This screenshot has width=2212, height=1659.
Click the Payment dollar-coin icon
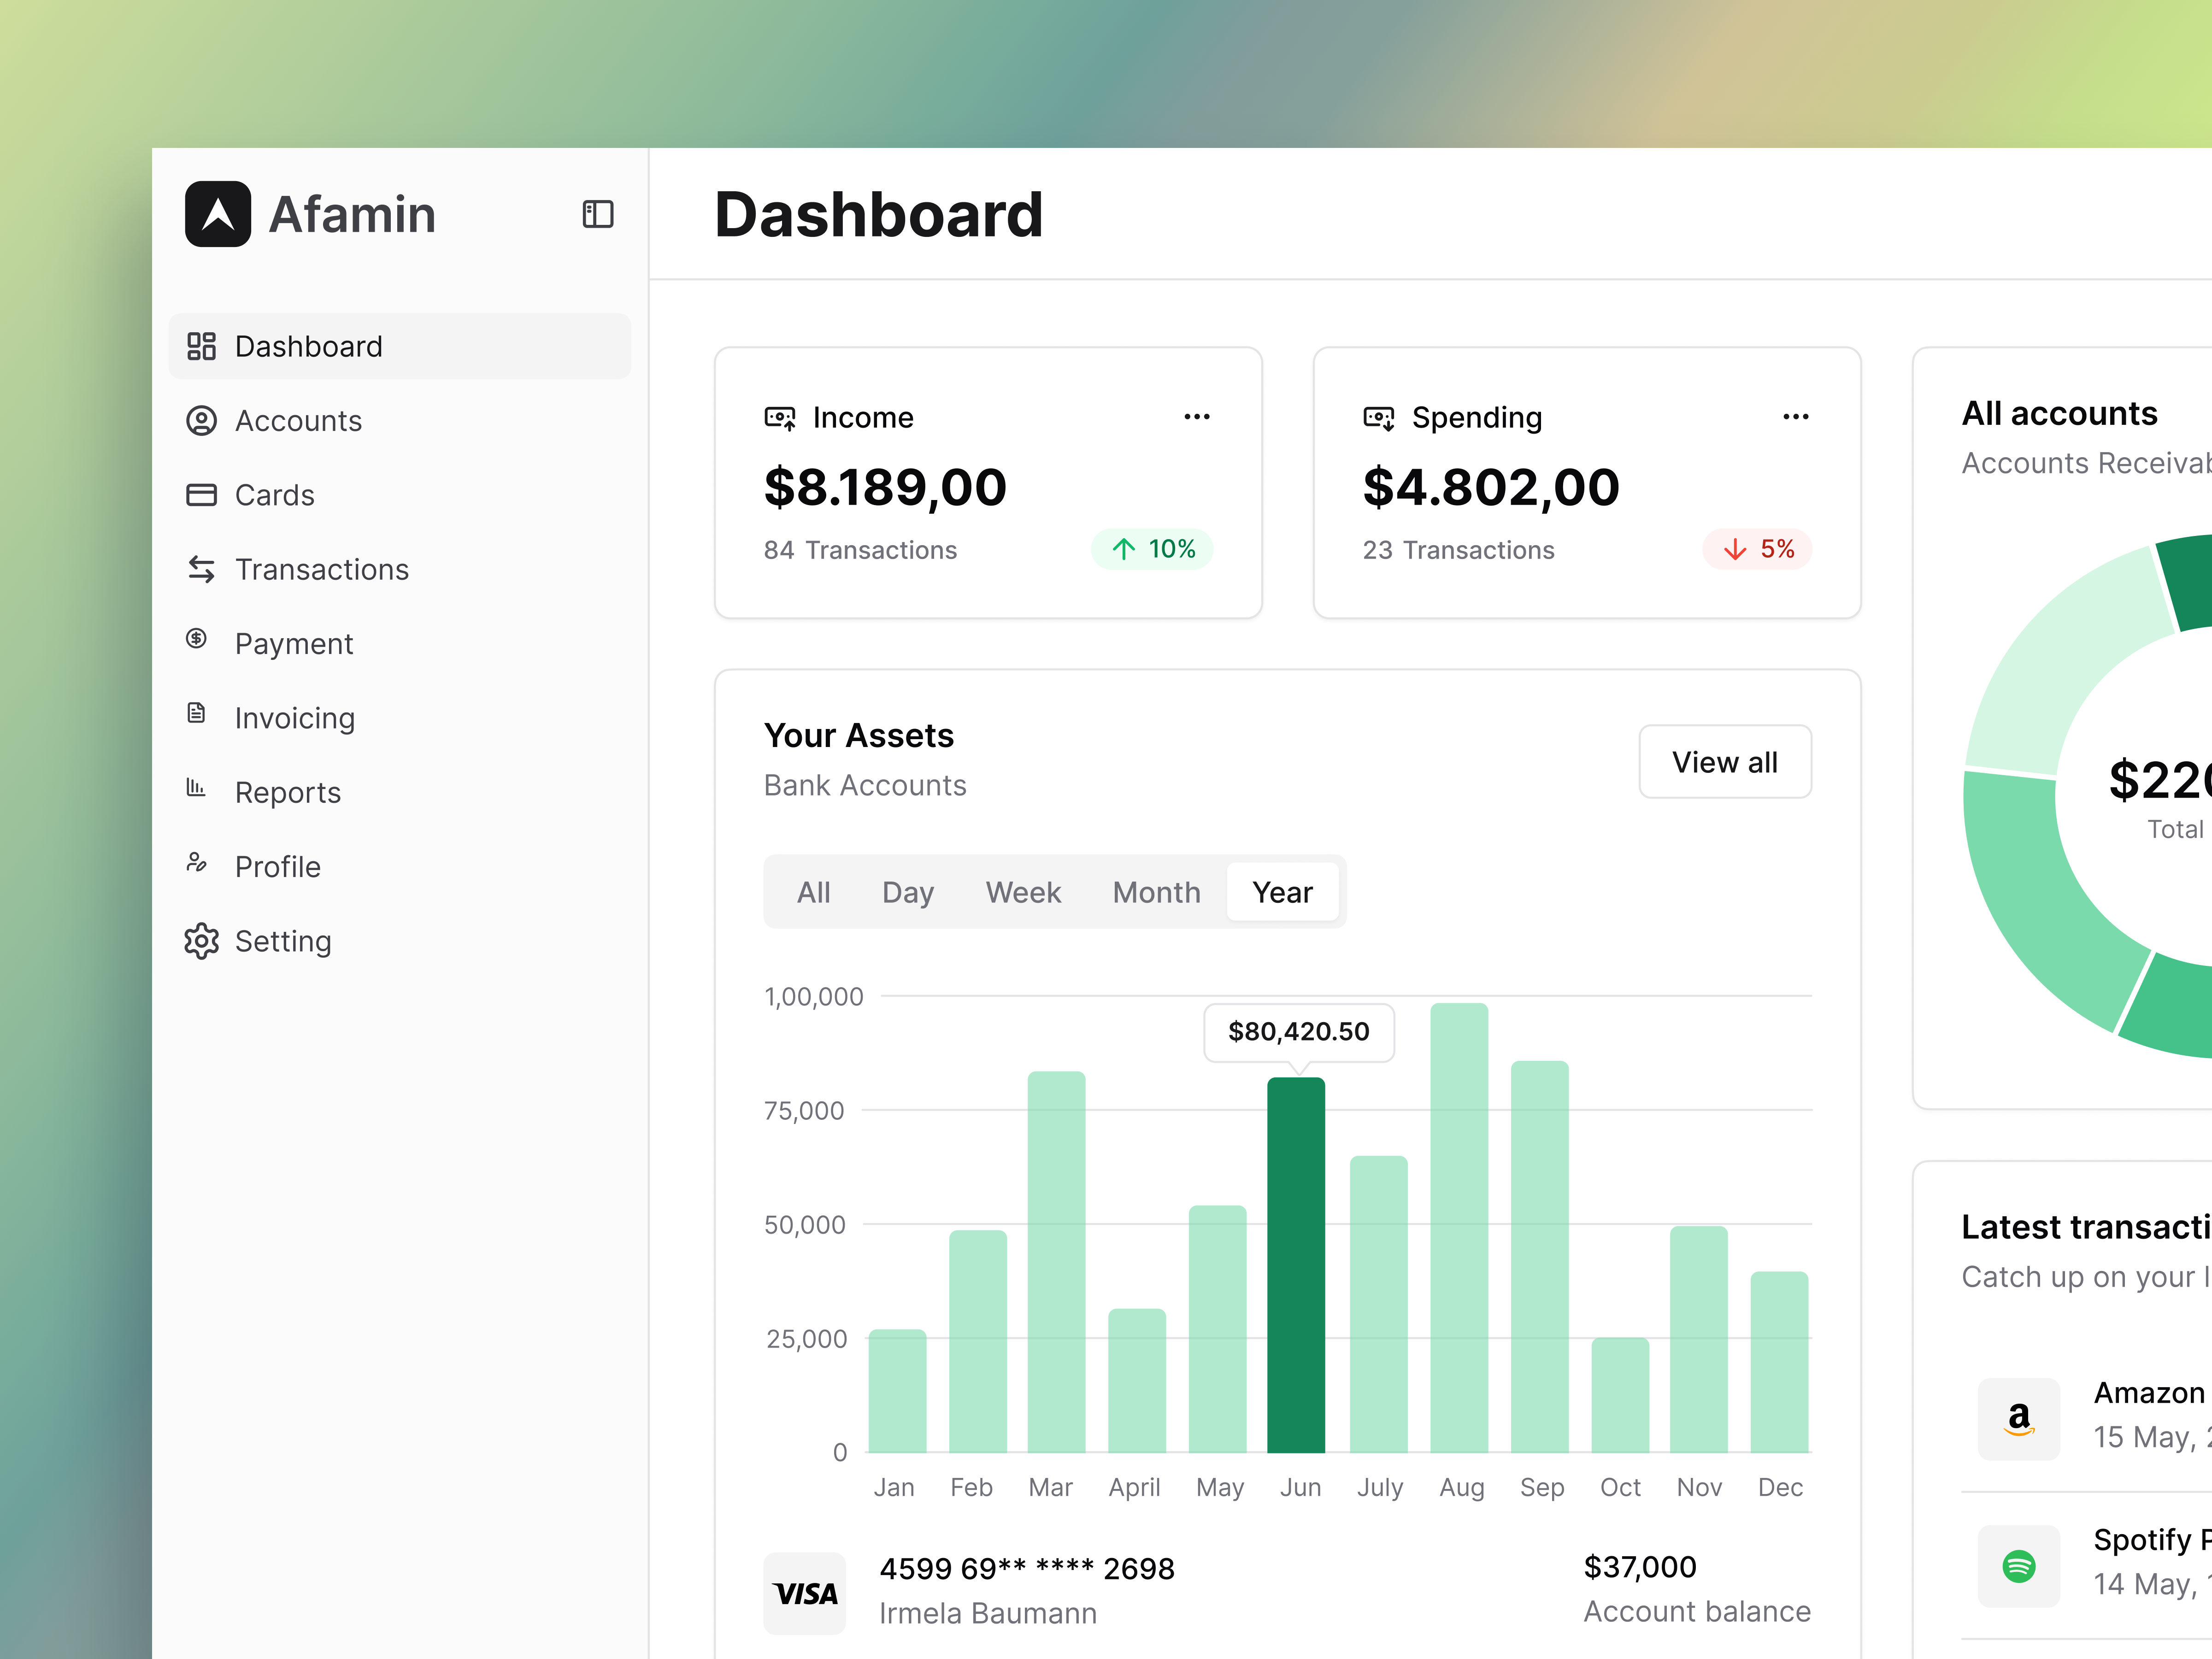(x=197, y=638)
